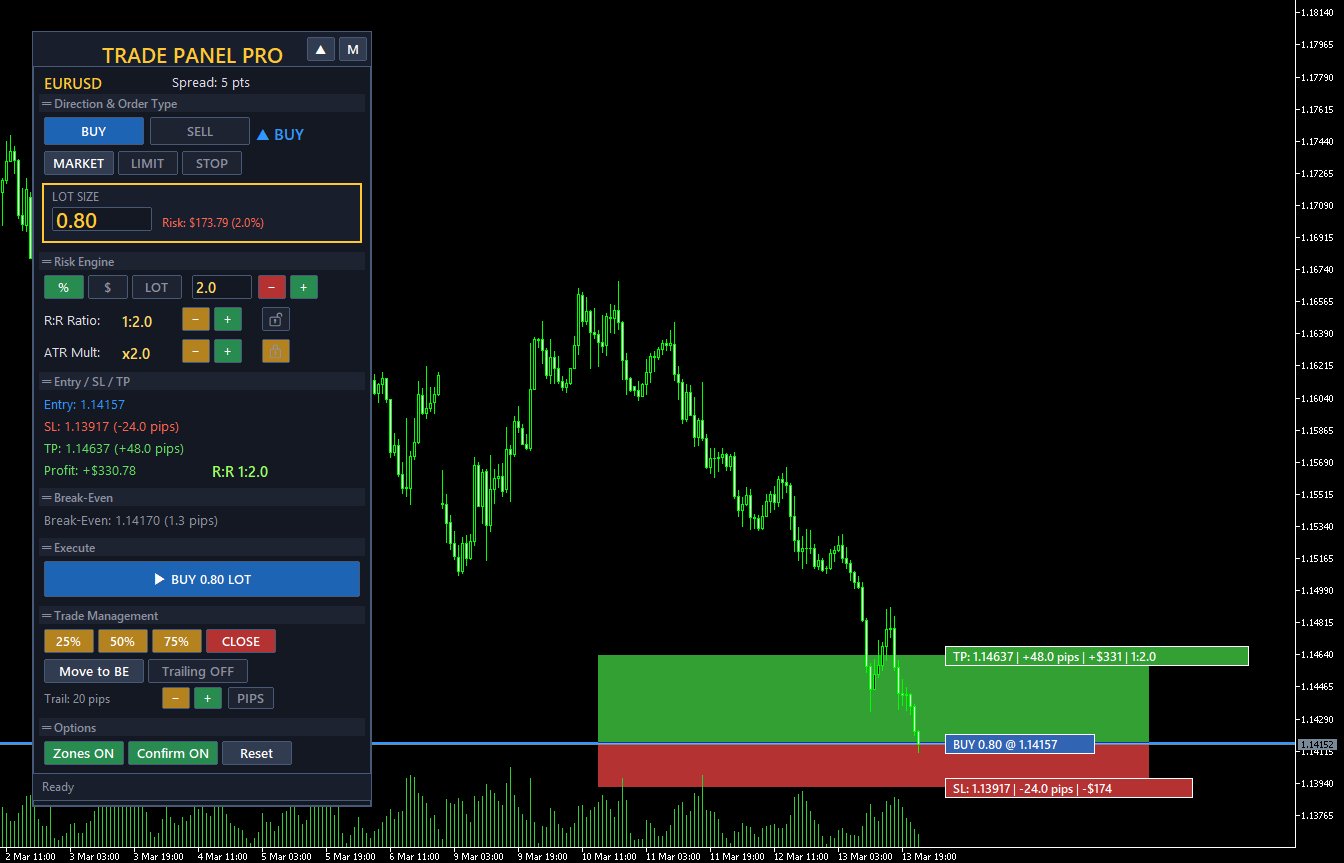The height and width of the screenshot is (863, 1344).
Task: Click the Reset button under Options
Action: pos(257,753)
